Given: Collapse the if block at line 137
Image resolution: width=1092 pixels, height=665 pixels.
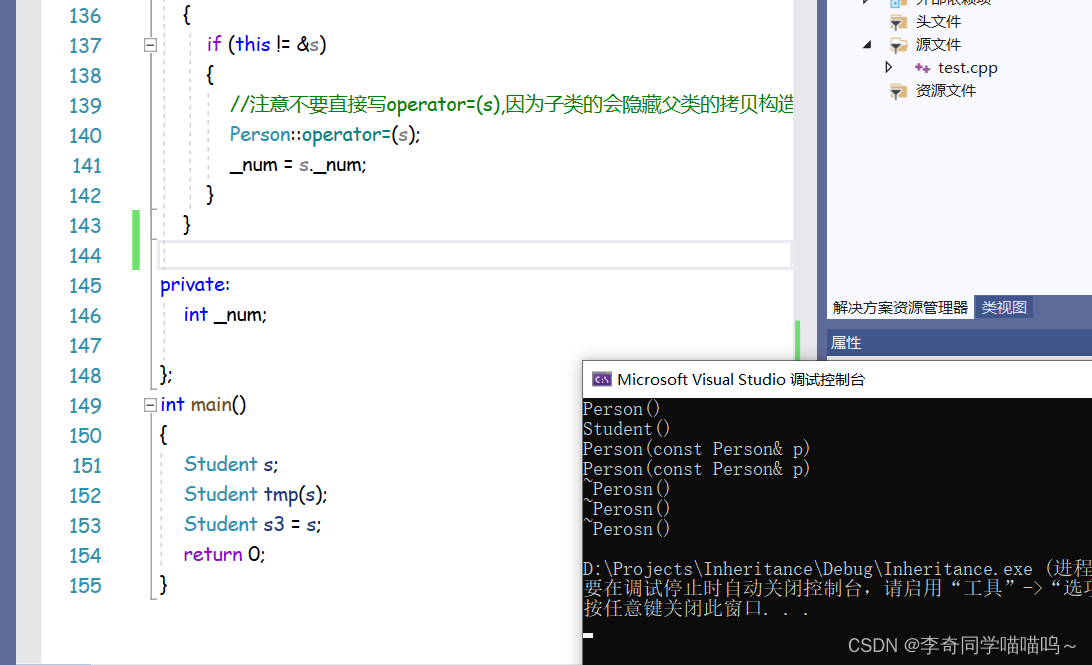Looking at the screenshot, I should click(x=150, y=45).
